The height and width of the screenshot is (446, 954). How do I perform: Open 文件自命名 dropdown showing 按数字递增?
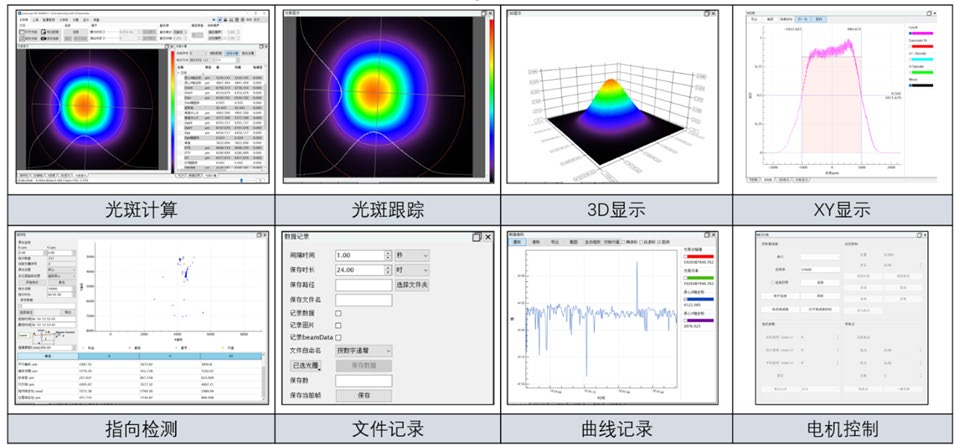(x=364, y=351)
